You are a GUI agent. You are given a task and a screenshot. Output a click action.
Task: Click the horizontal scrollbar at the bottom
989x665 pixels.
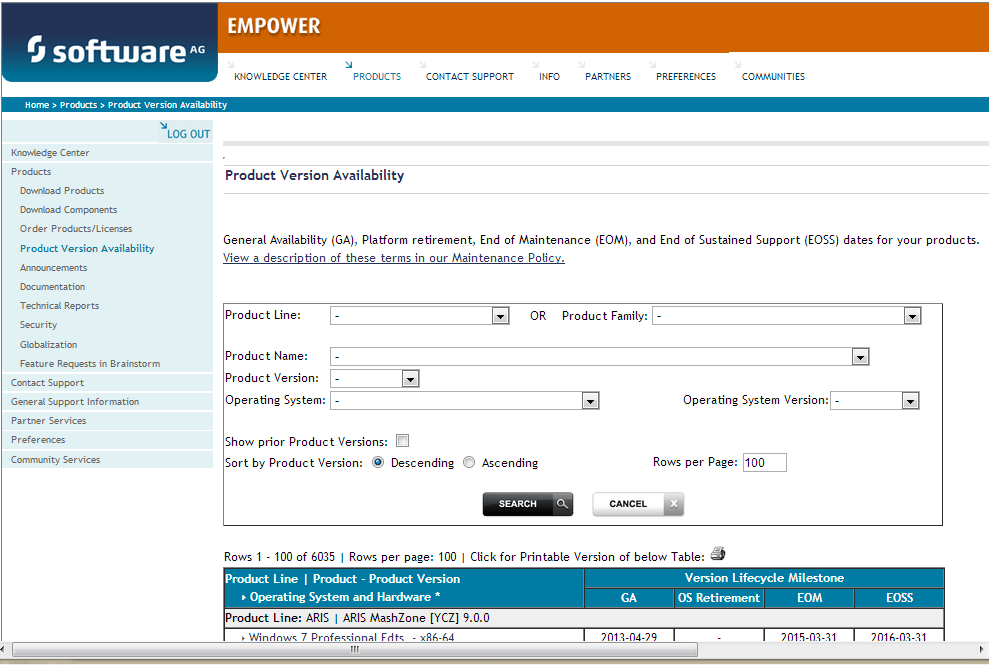coord(354,650)
